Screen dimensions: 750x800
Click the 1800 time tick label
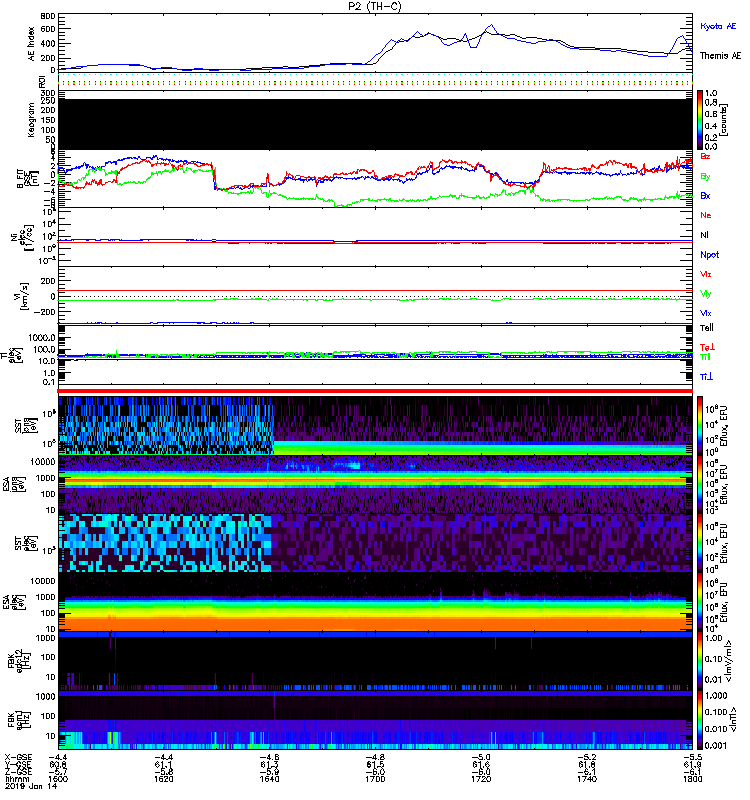(x=692, y=779)
